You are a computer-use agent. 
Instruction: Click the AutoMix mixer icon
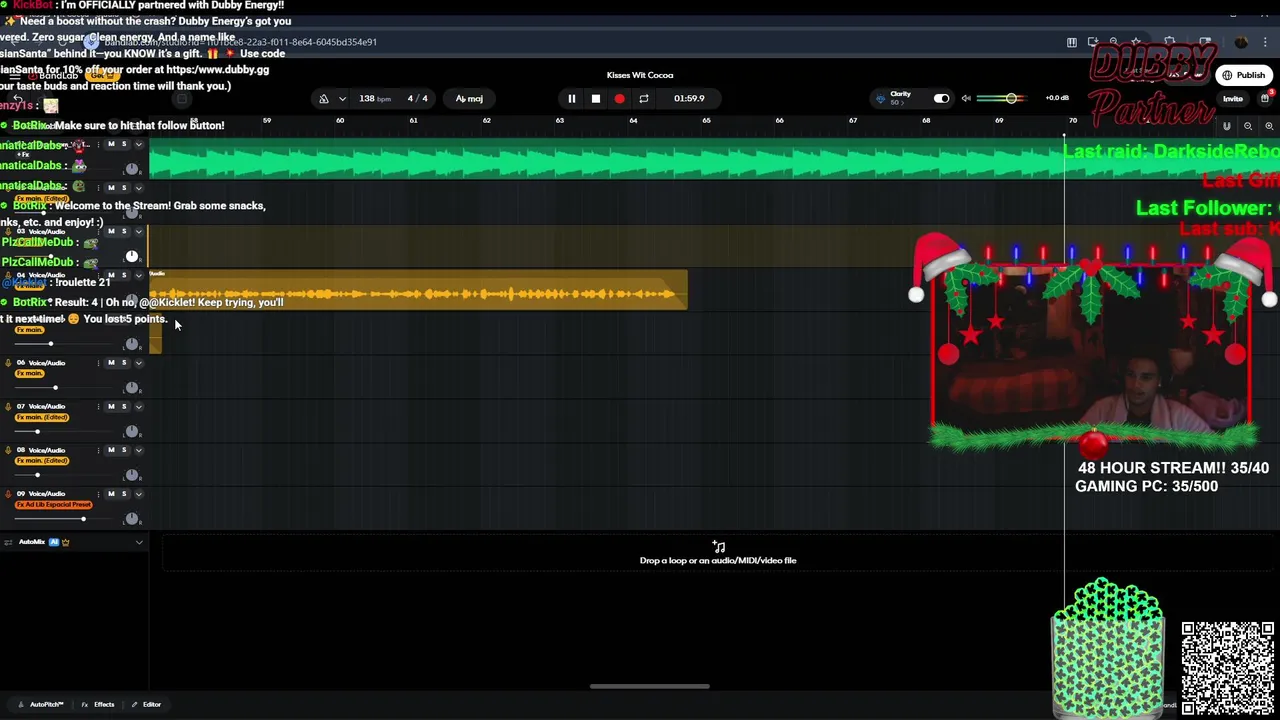(x=9, y=542)
